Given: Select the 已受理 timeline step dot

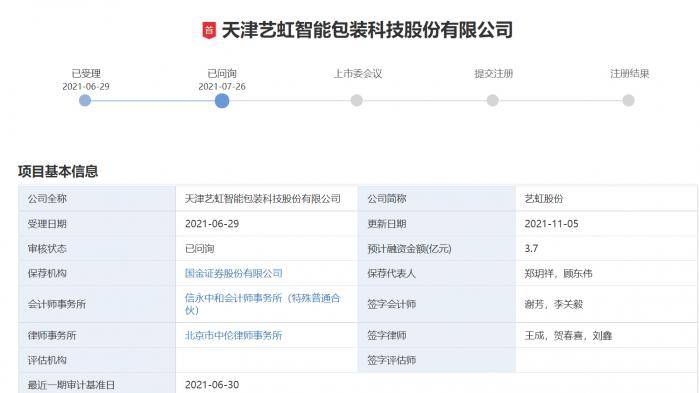Looking at the screenshot, I should coord(85,100).
